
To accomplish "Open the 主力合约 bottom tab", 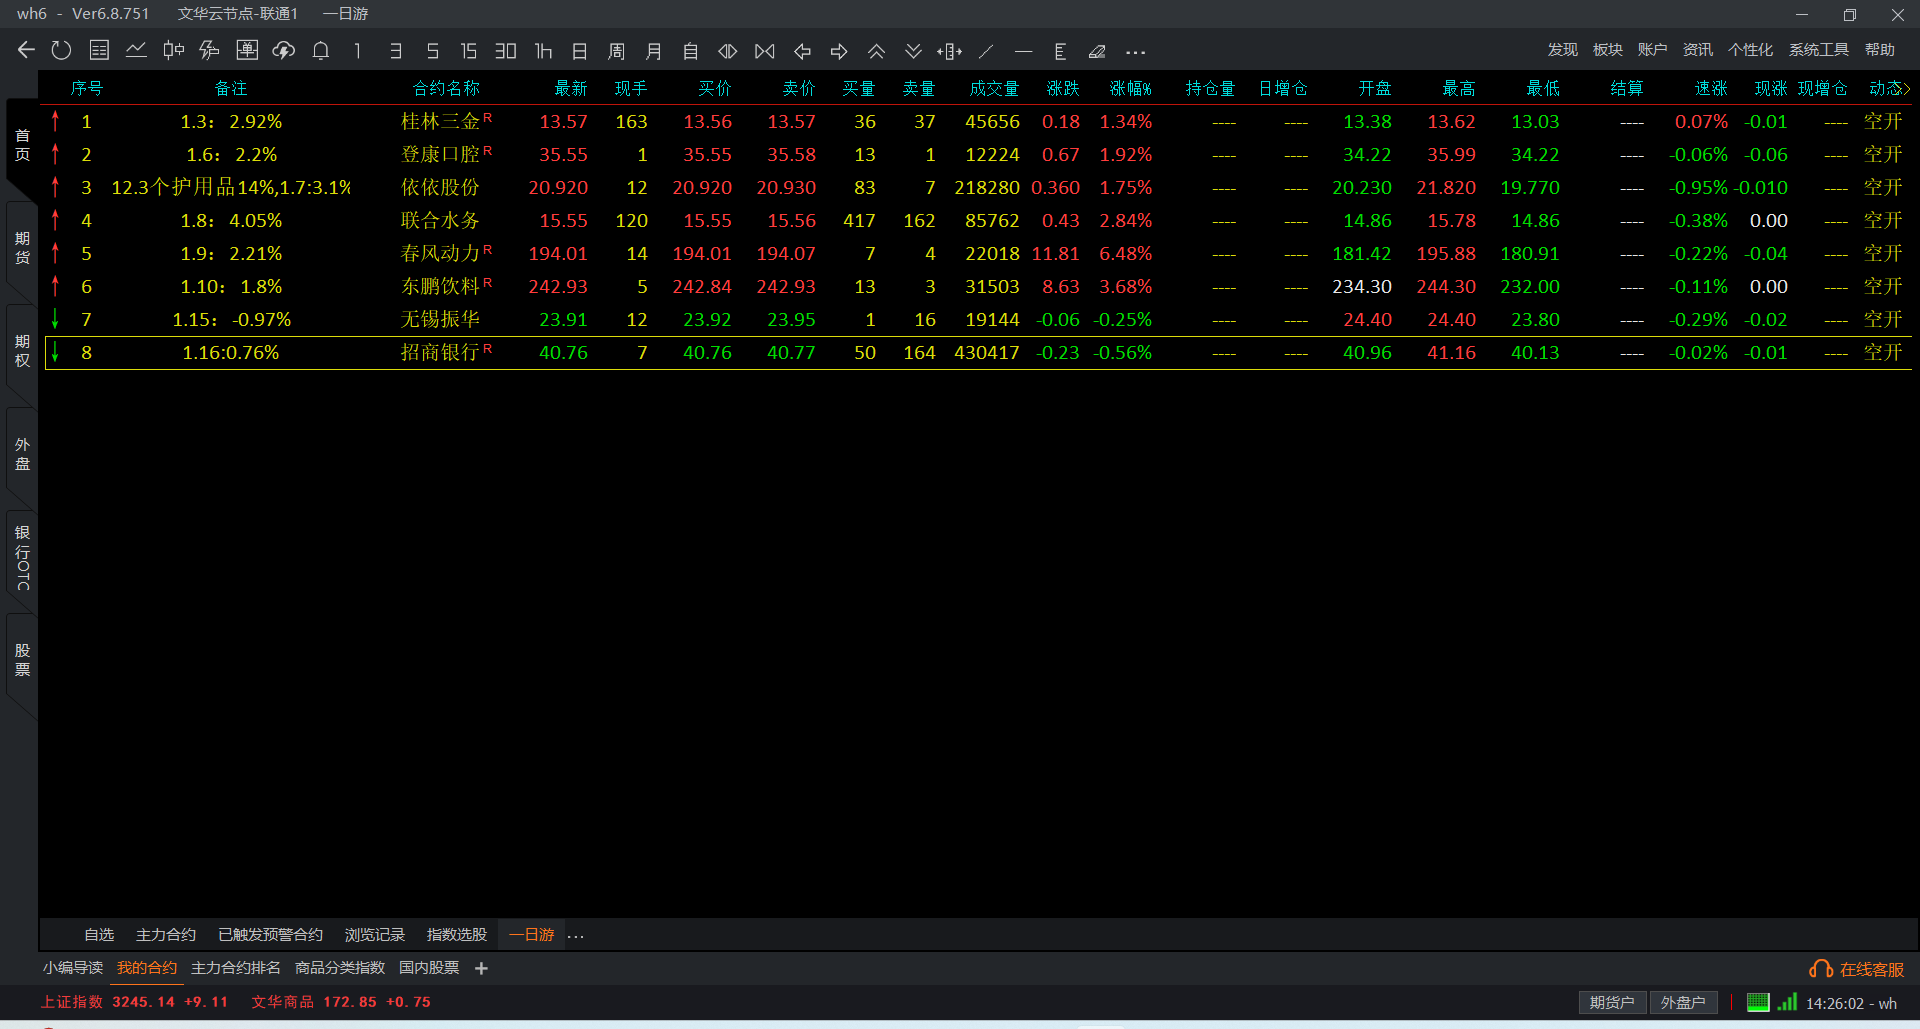I will (166, 935).
